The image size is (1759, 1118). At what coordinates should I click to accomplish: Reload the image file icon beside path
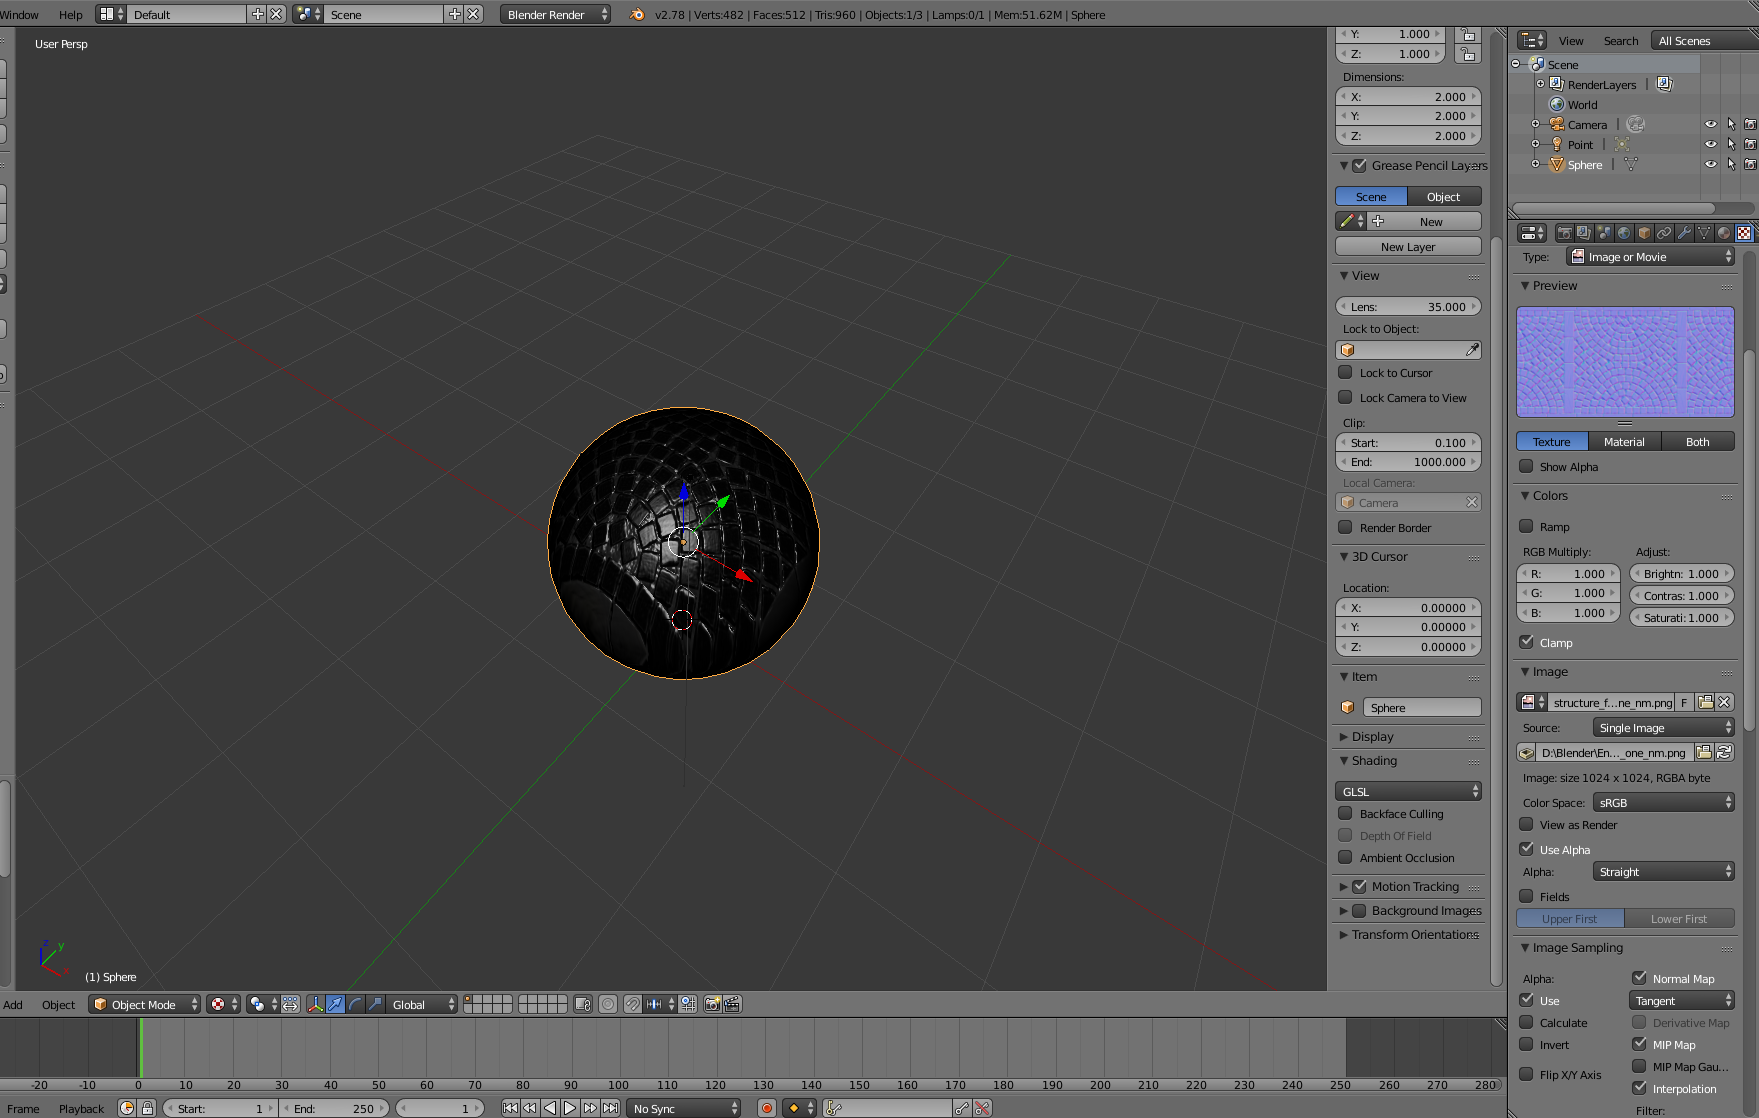[1725, 752]
